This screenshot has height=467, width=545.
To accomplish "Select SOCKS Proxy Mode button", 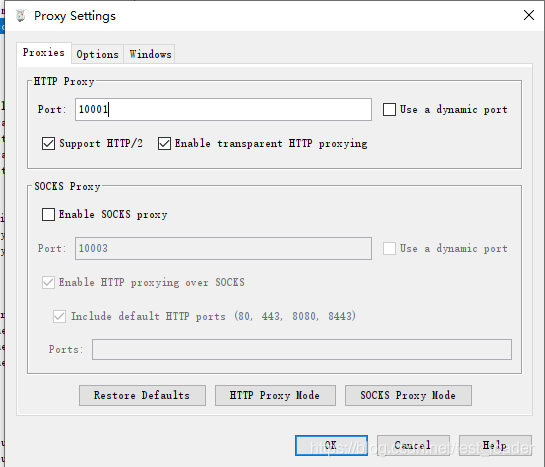I will tap(408, 395).
